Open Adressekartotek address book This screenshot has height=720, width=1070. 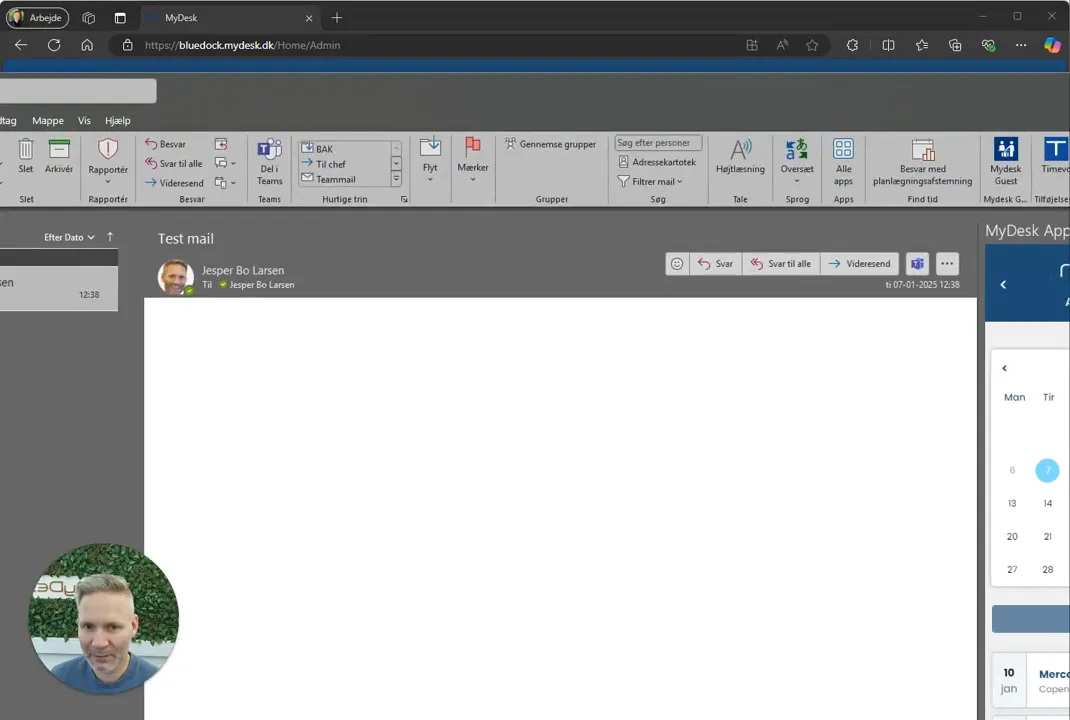tap(657, 162)
